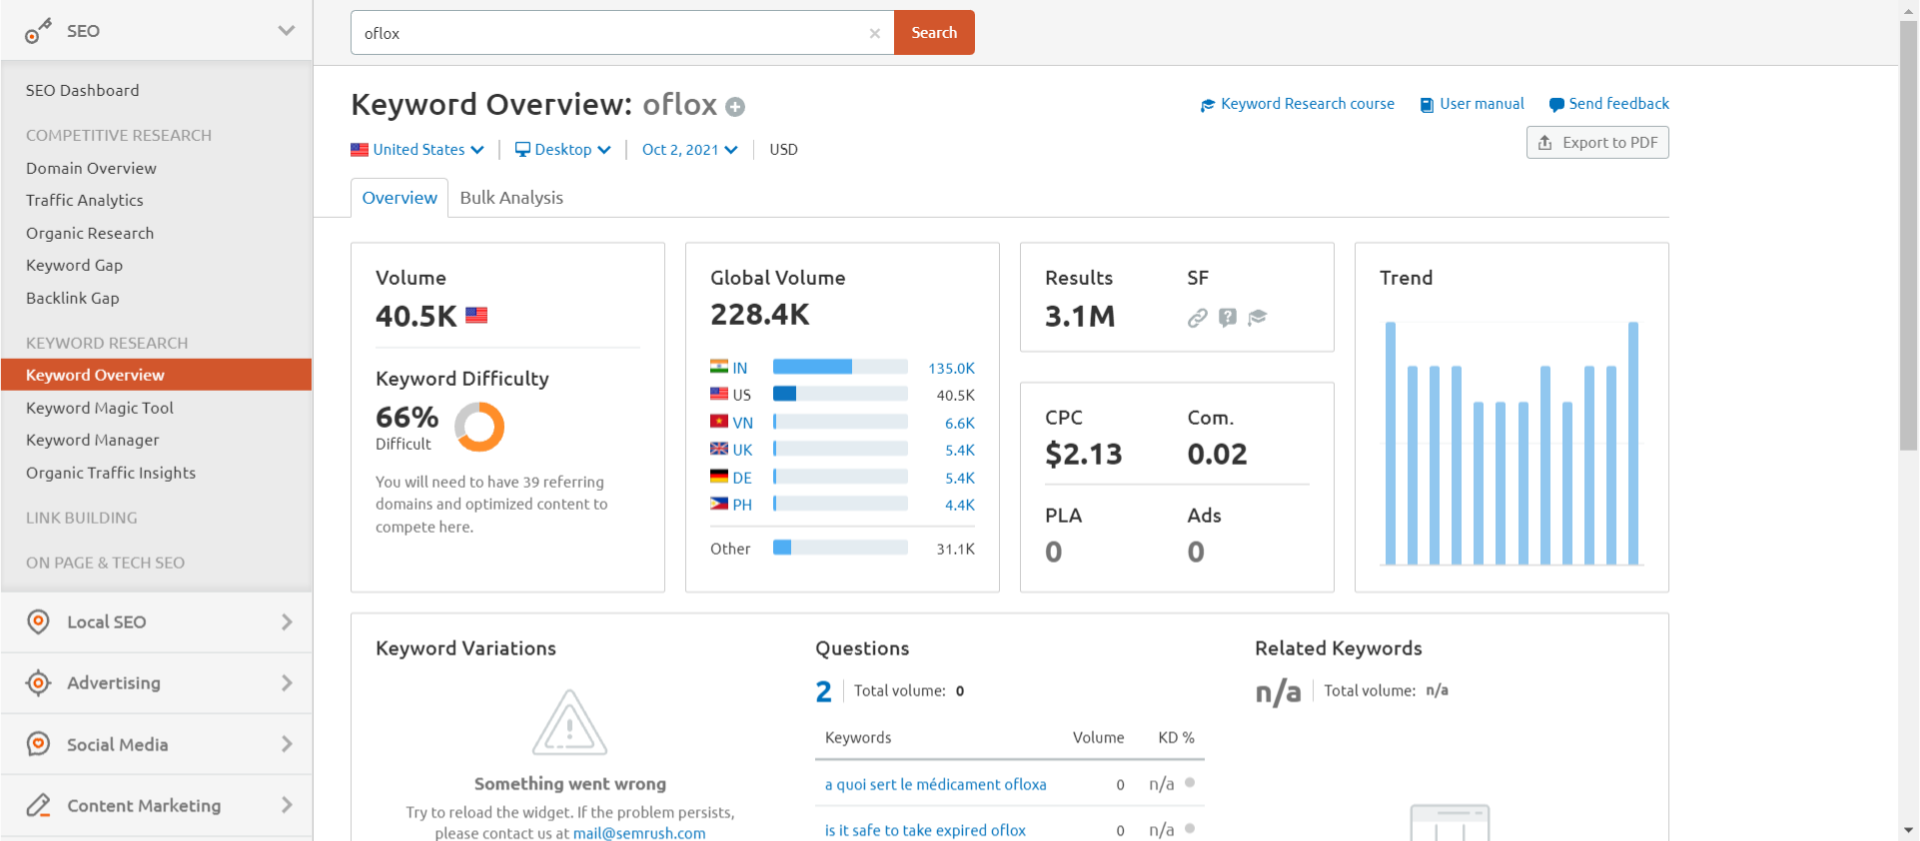1920x841 pixels.
Task: Click the question SERP feature icon under SF
Action: 1228,317
